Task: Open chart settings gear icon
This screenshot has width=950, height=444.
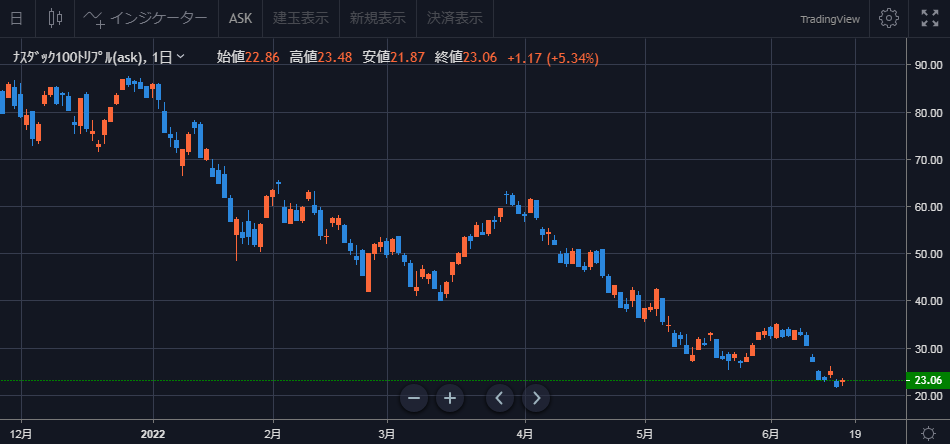Action: (x=889, y=18)
